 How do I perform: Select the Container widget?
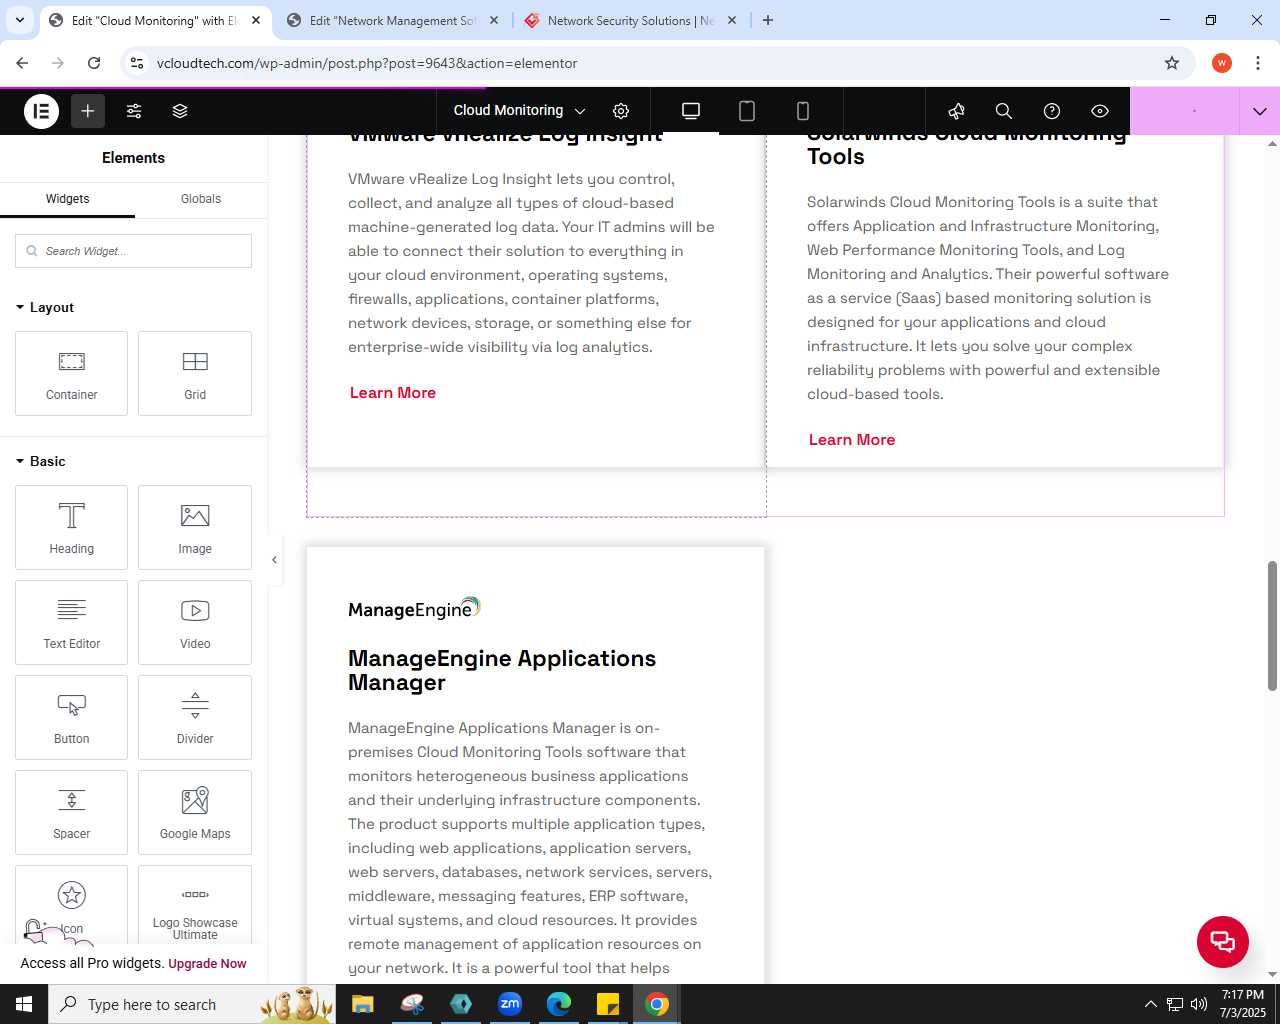pos(71,373)
